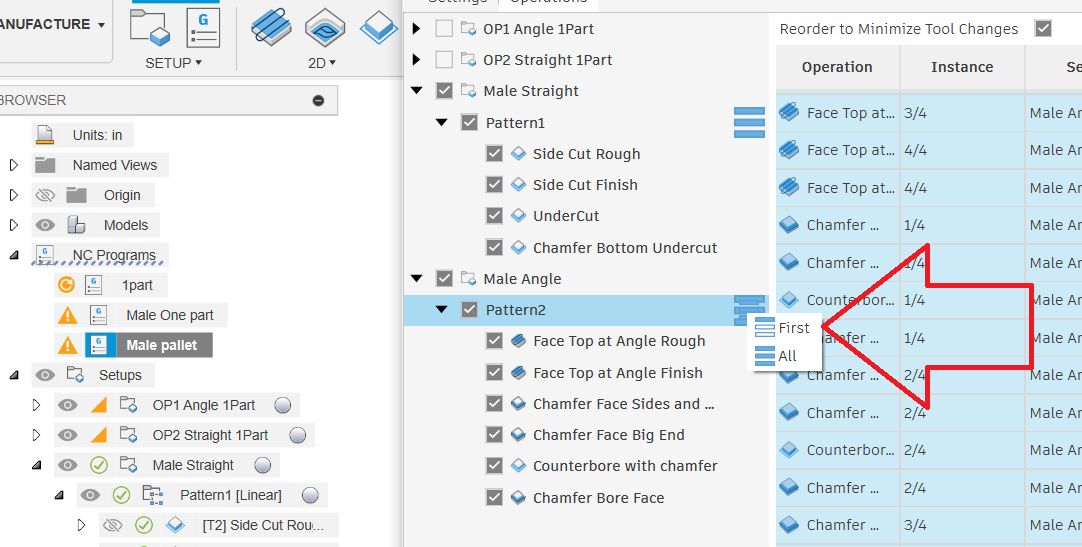Collapse the Setups node
Screen dimensions: 1082x547
(x=14, y=375)
